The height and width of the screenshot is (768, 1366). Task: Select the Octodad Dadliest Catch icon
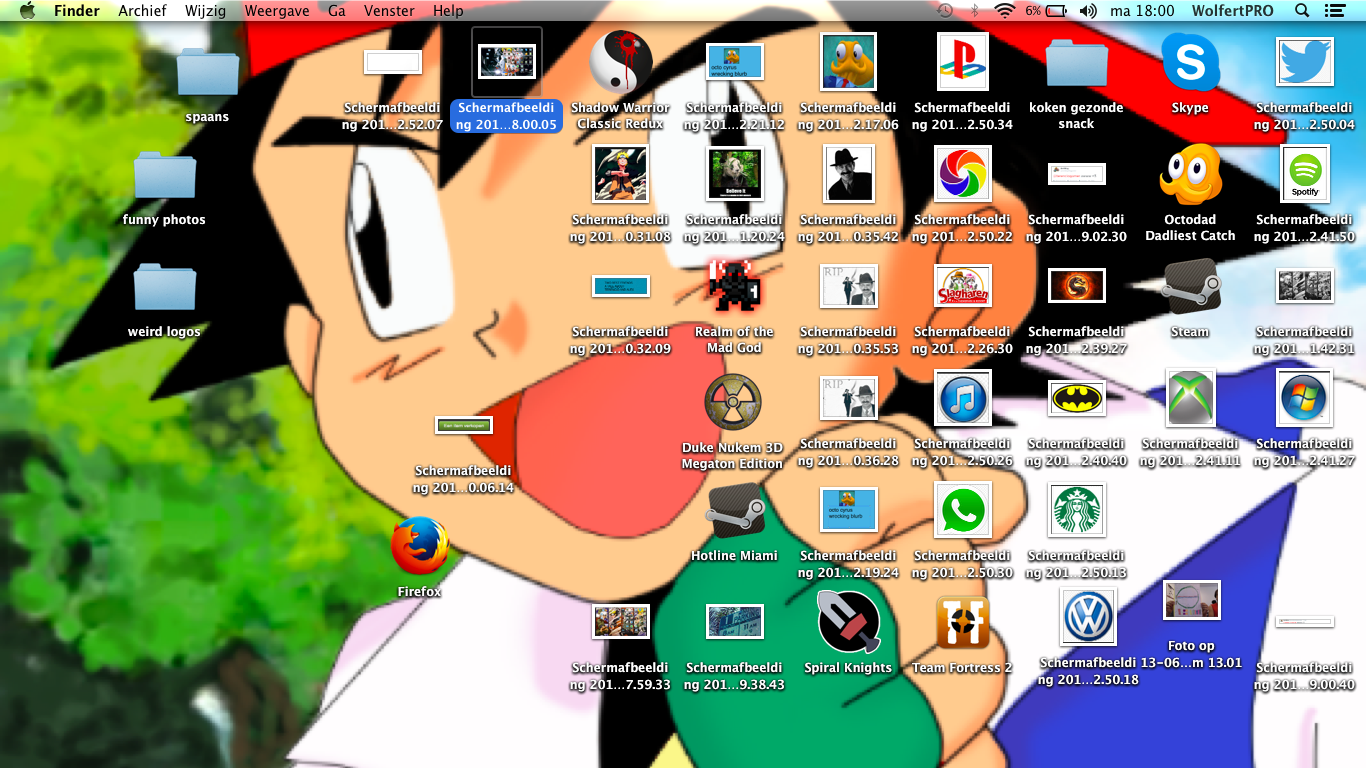point(1190,175)
